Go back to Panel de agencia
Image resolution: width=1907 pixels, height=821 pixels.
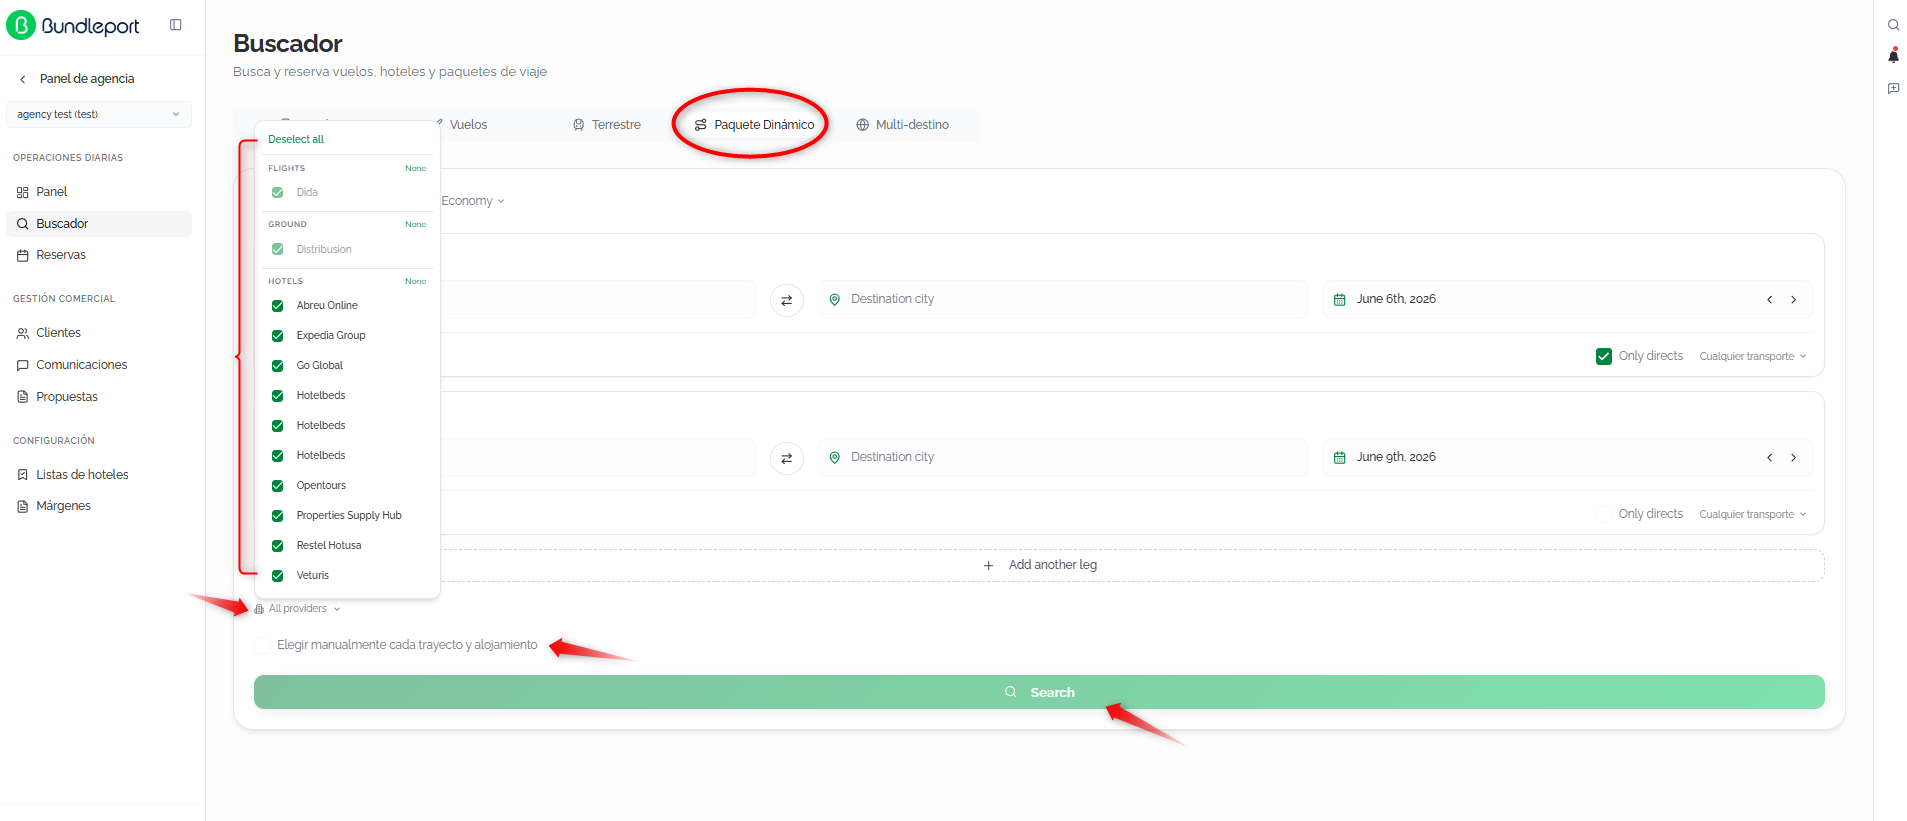(77, 79)
